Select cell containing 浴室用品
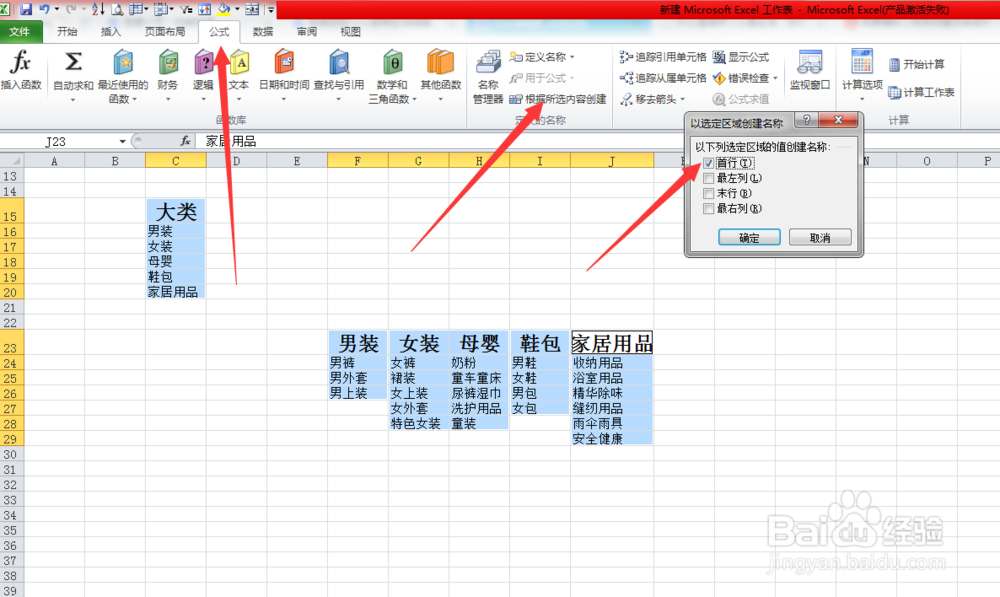This screenshot has width=1000, height=597. (612, 378)
